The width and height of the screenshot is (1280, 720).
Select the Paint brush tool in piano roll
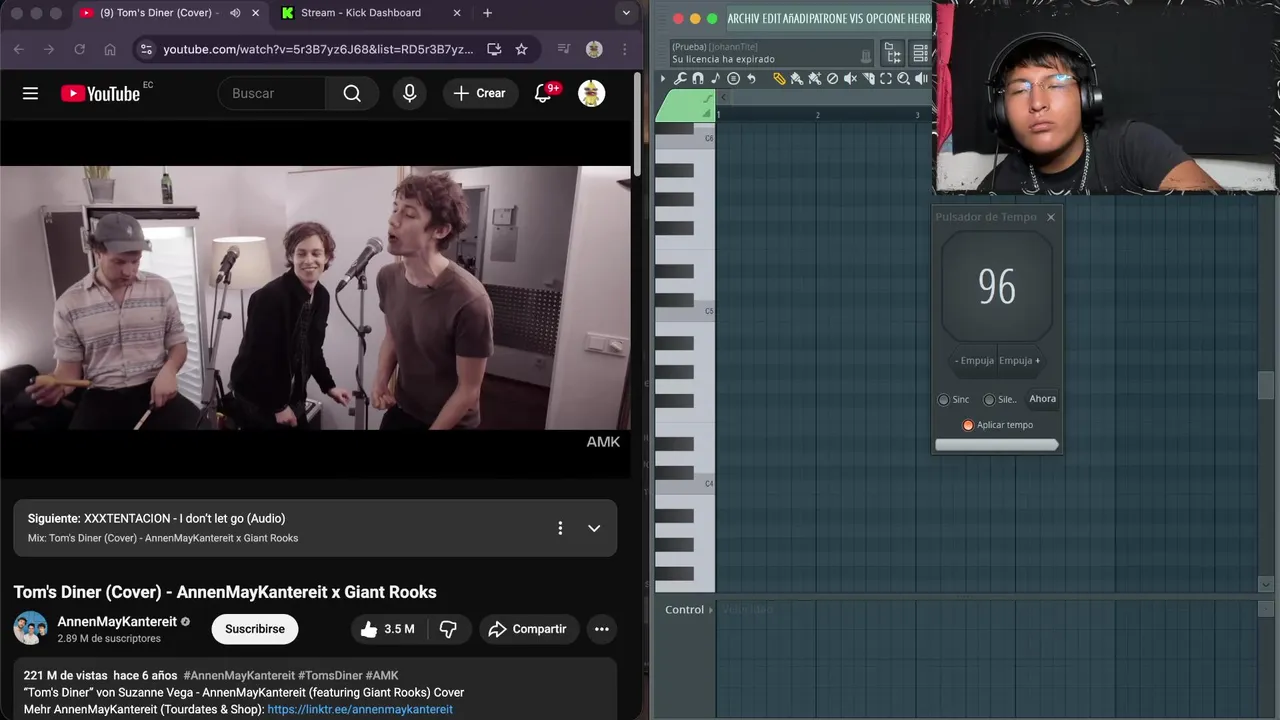tap(797, 78)
